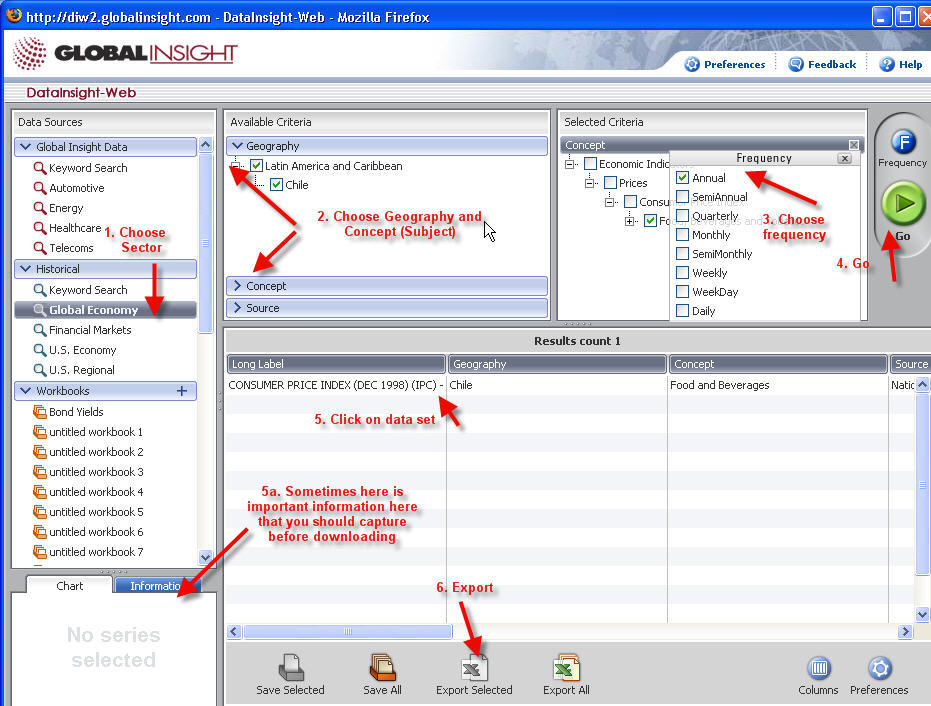Add a workbook with plus icon
Viewport: 931px width, 706px height.
pos(182,391)
